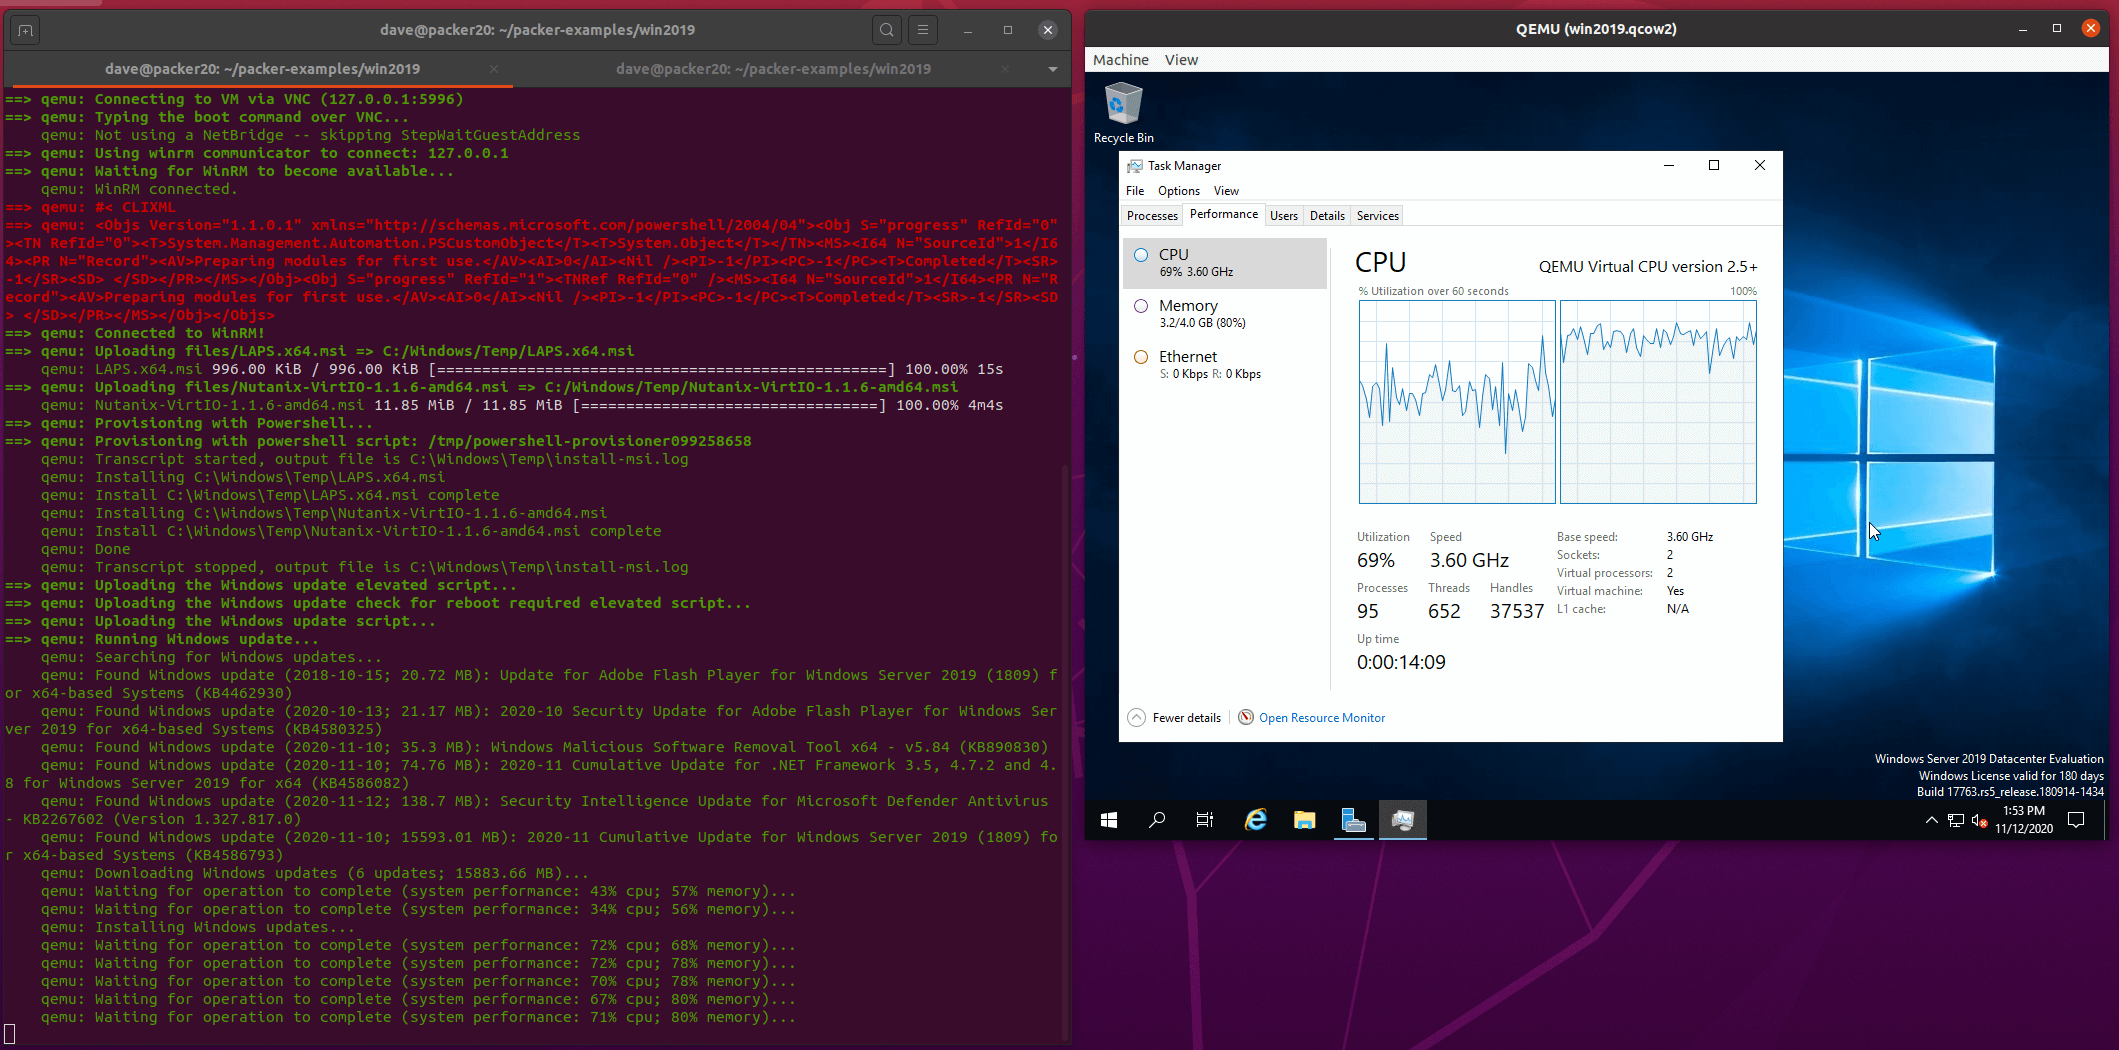The image size is (2119, 1050).
Task: Click the Open Resource Monitor link
Action: pyautogui.click(x=1321, y=718)
